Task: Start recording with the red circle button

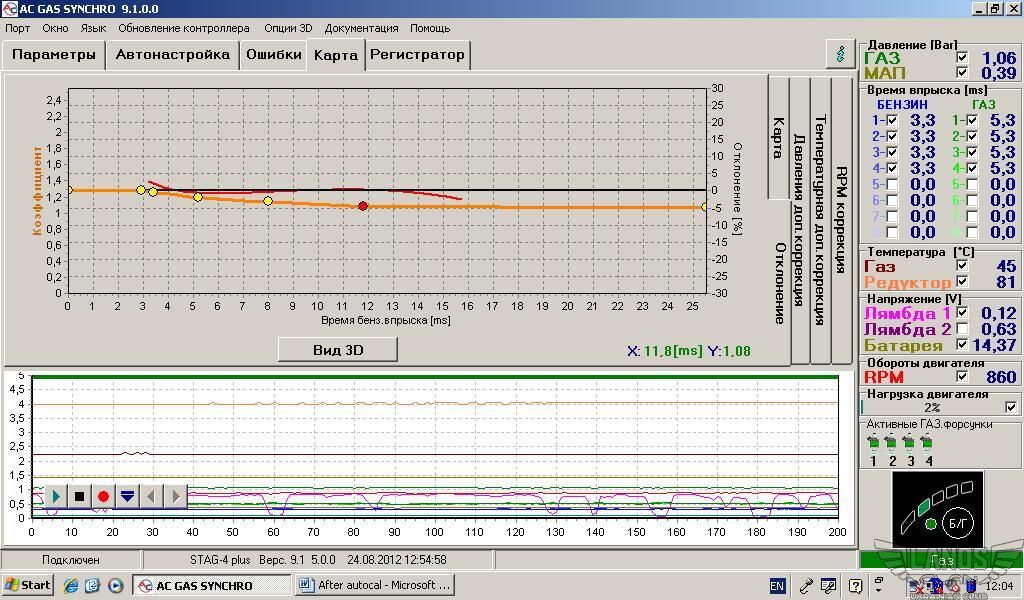Action: pyautogui.click(x=103, y=496)
